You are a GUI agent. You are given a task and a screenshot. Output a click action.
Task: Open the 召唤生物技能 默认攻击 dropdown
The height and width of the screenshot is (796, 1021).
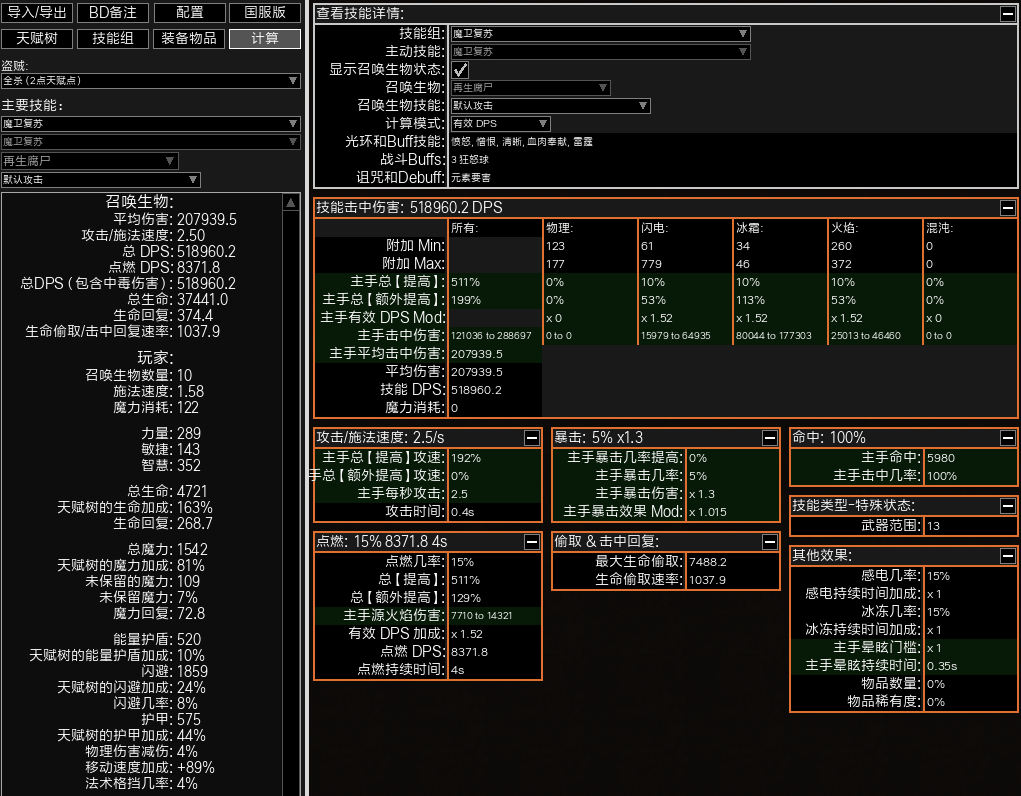tap(550, 106)
